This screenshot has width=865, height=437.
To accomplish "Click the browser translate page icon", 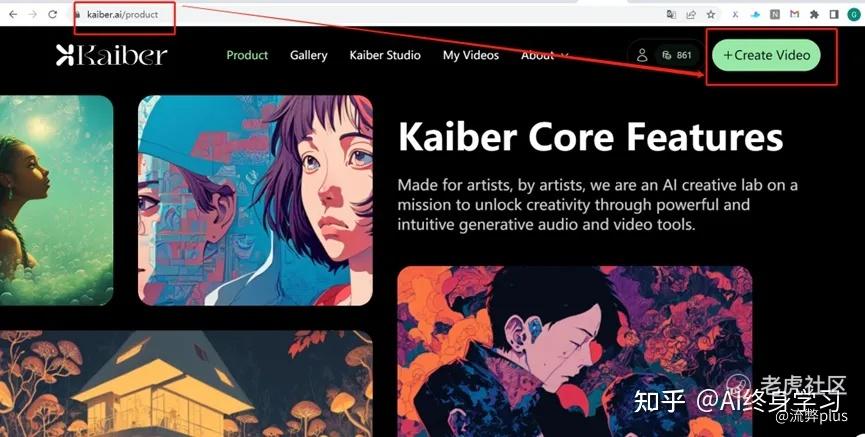I will coord(671,15).
